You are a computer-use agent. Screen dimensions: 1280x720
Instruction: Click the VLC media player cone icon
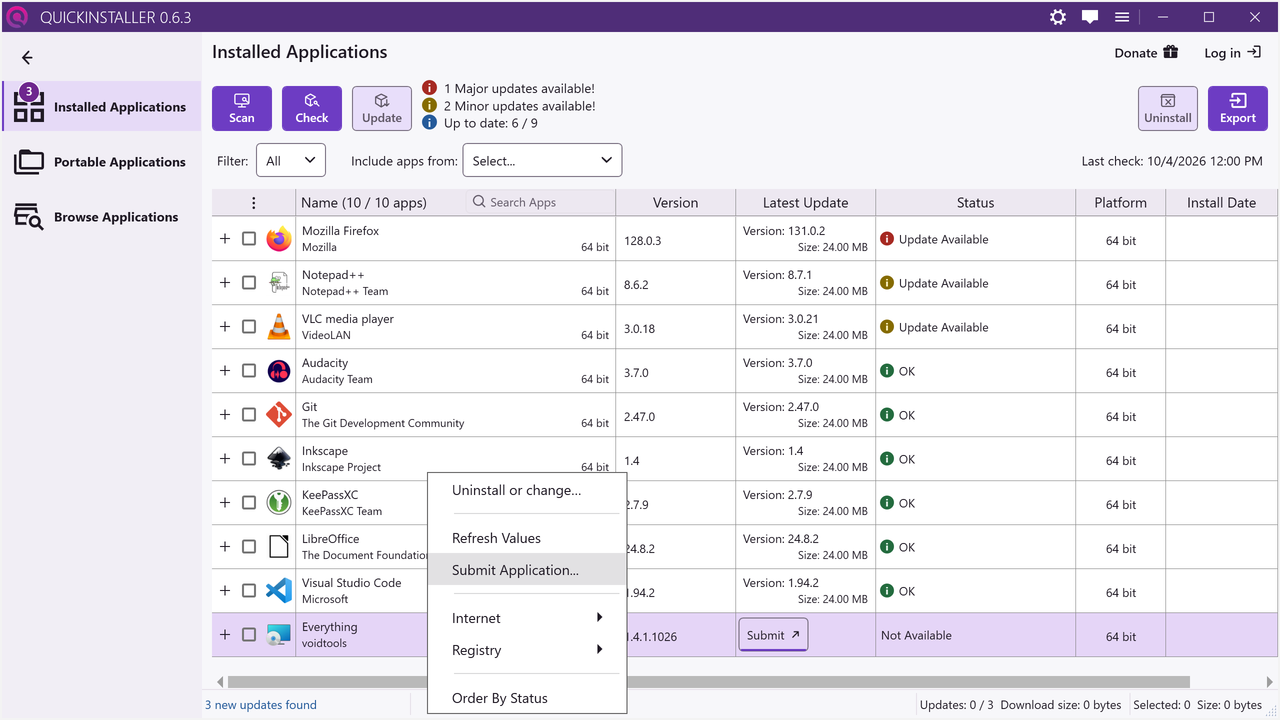(279, 327)
